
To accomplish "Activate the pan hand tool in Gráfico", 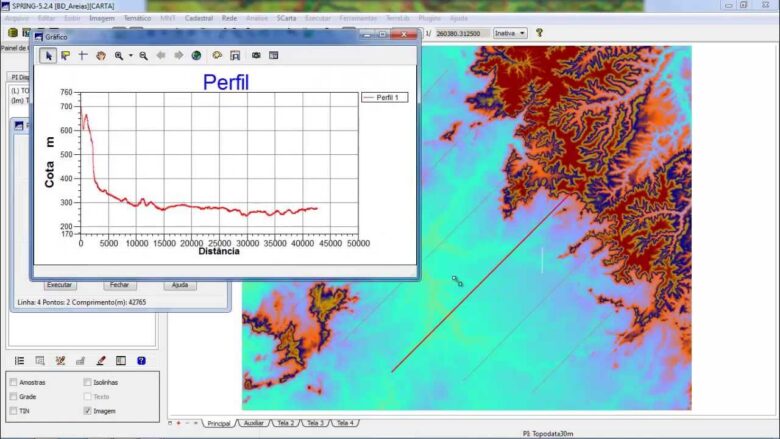I will 100,56.
